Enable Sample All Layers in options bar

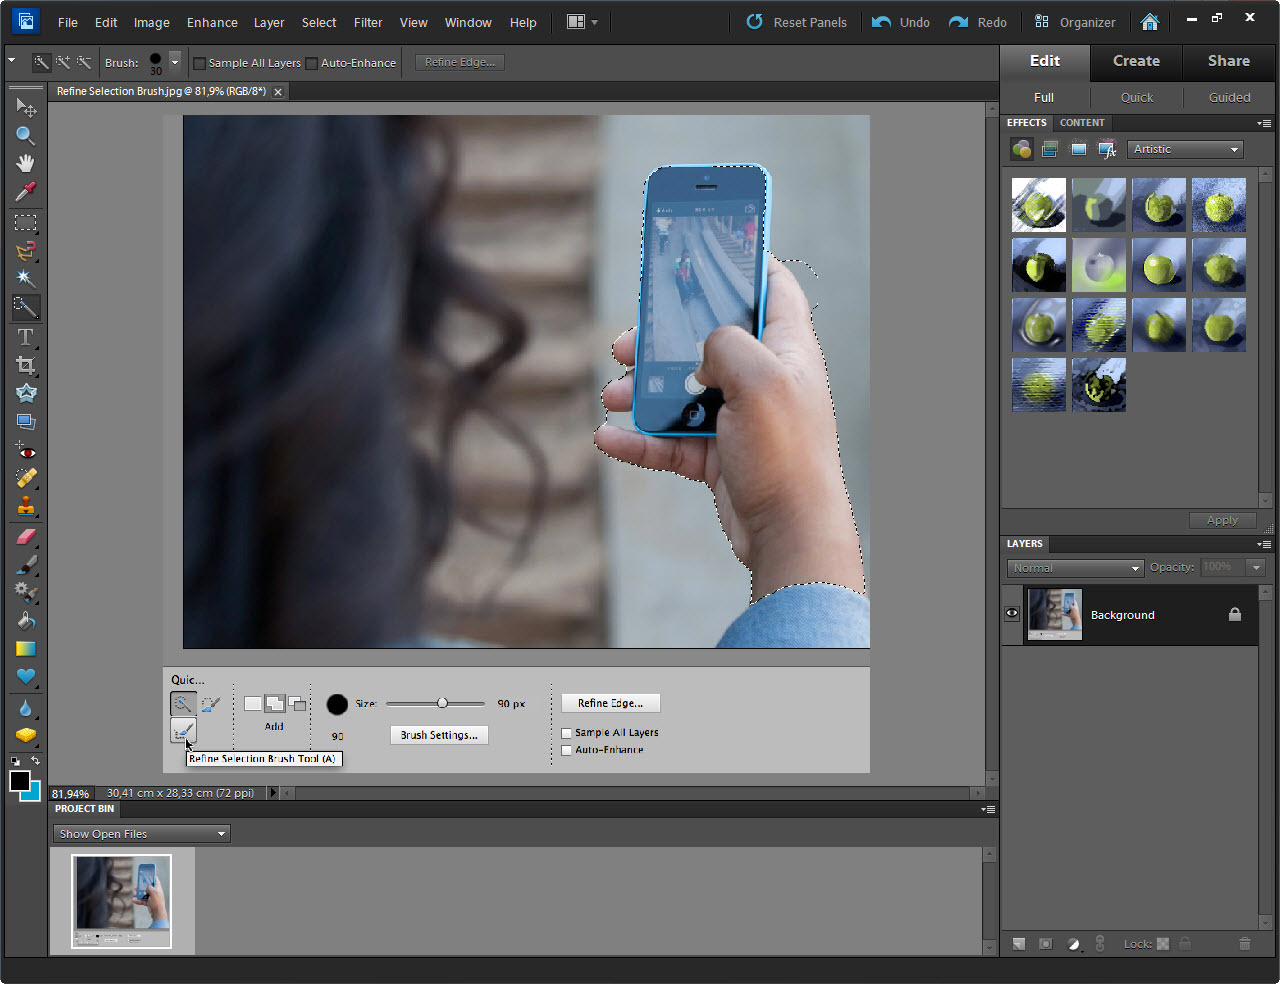199,63
